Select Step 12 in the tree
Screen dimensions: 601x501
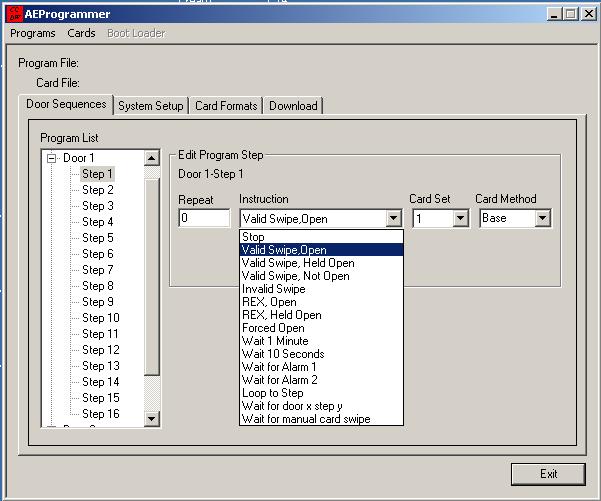click(x=101, y=350)
